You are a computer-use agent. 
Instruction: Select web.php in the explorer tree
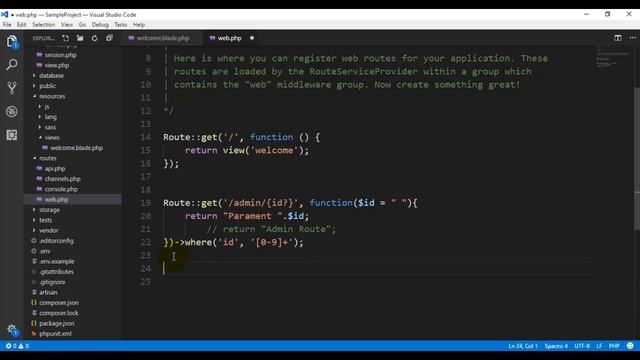[x=56, y=200]
